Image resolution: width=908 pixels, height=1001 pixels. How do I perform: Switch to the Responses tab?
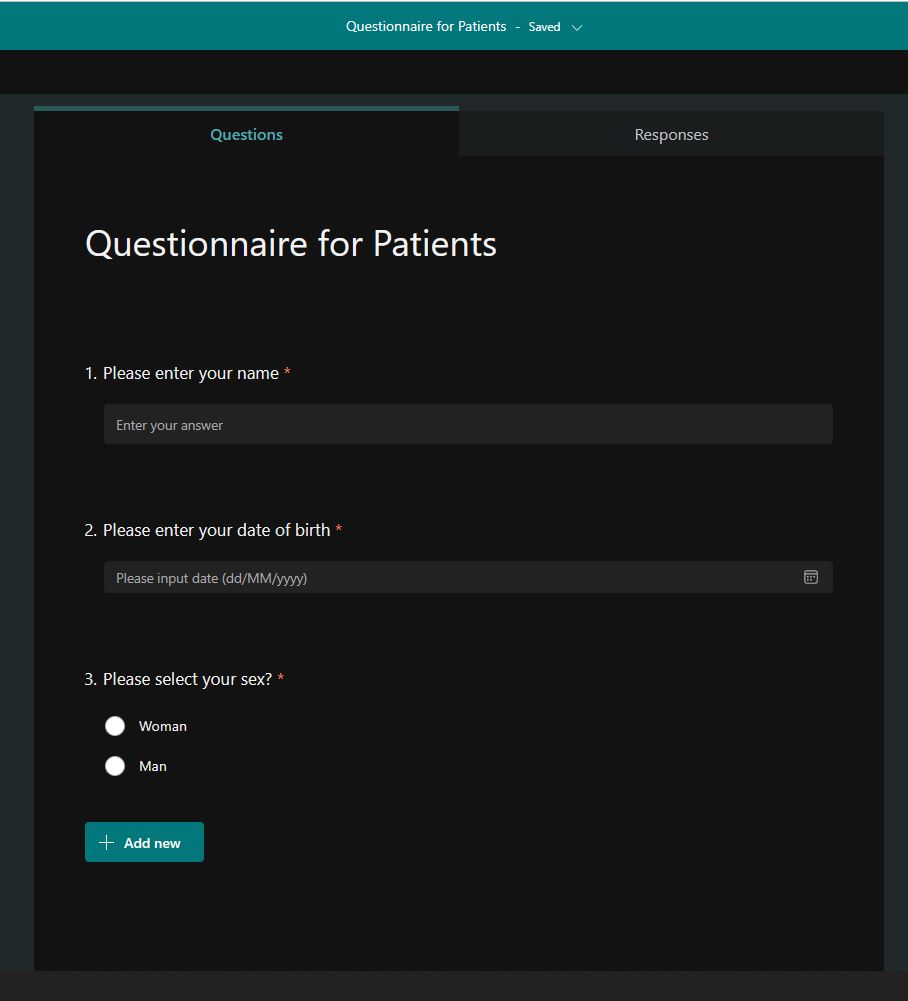point(671,134)
